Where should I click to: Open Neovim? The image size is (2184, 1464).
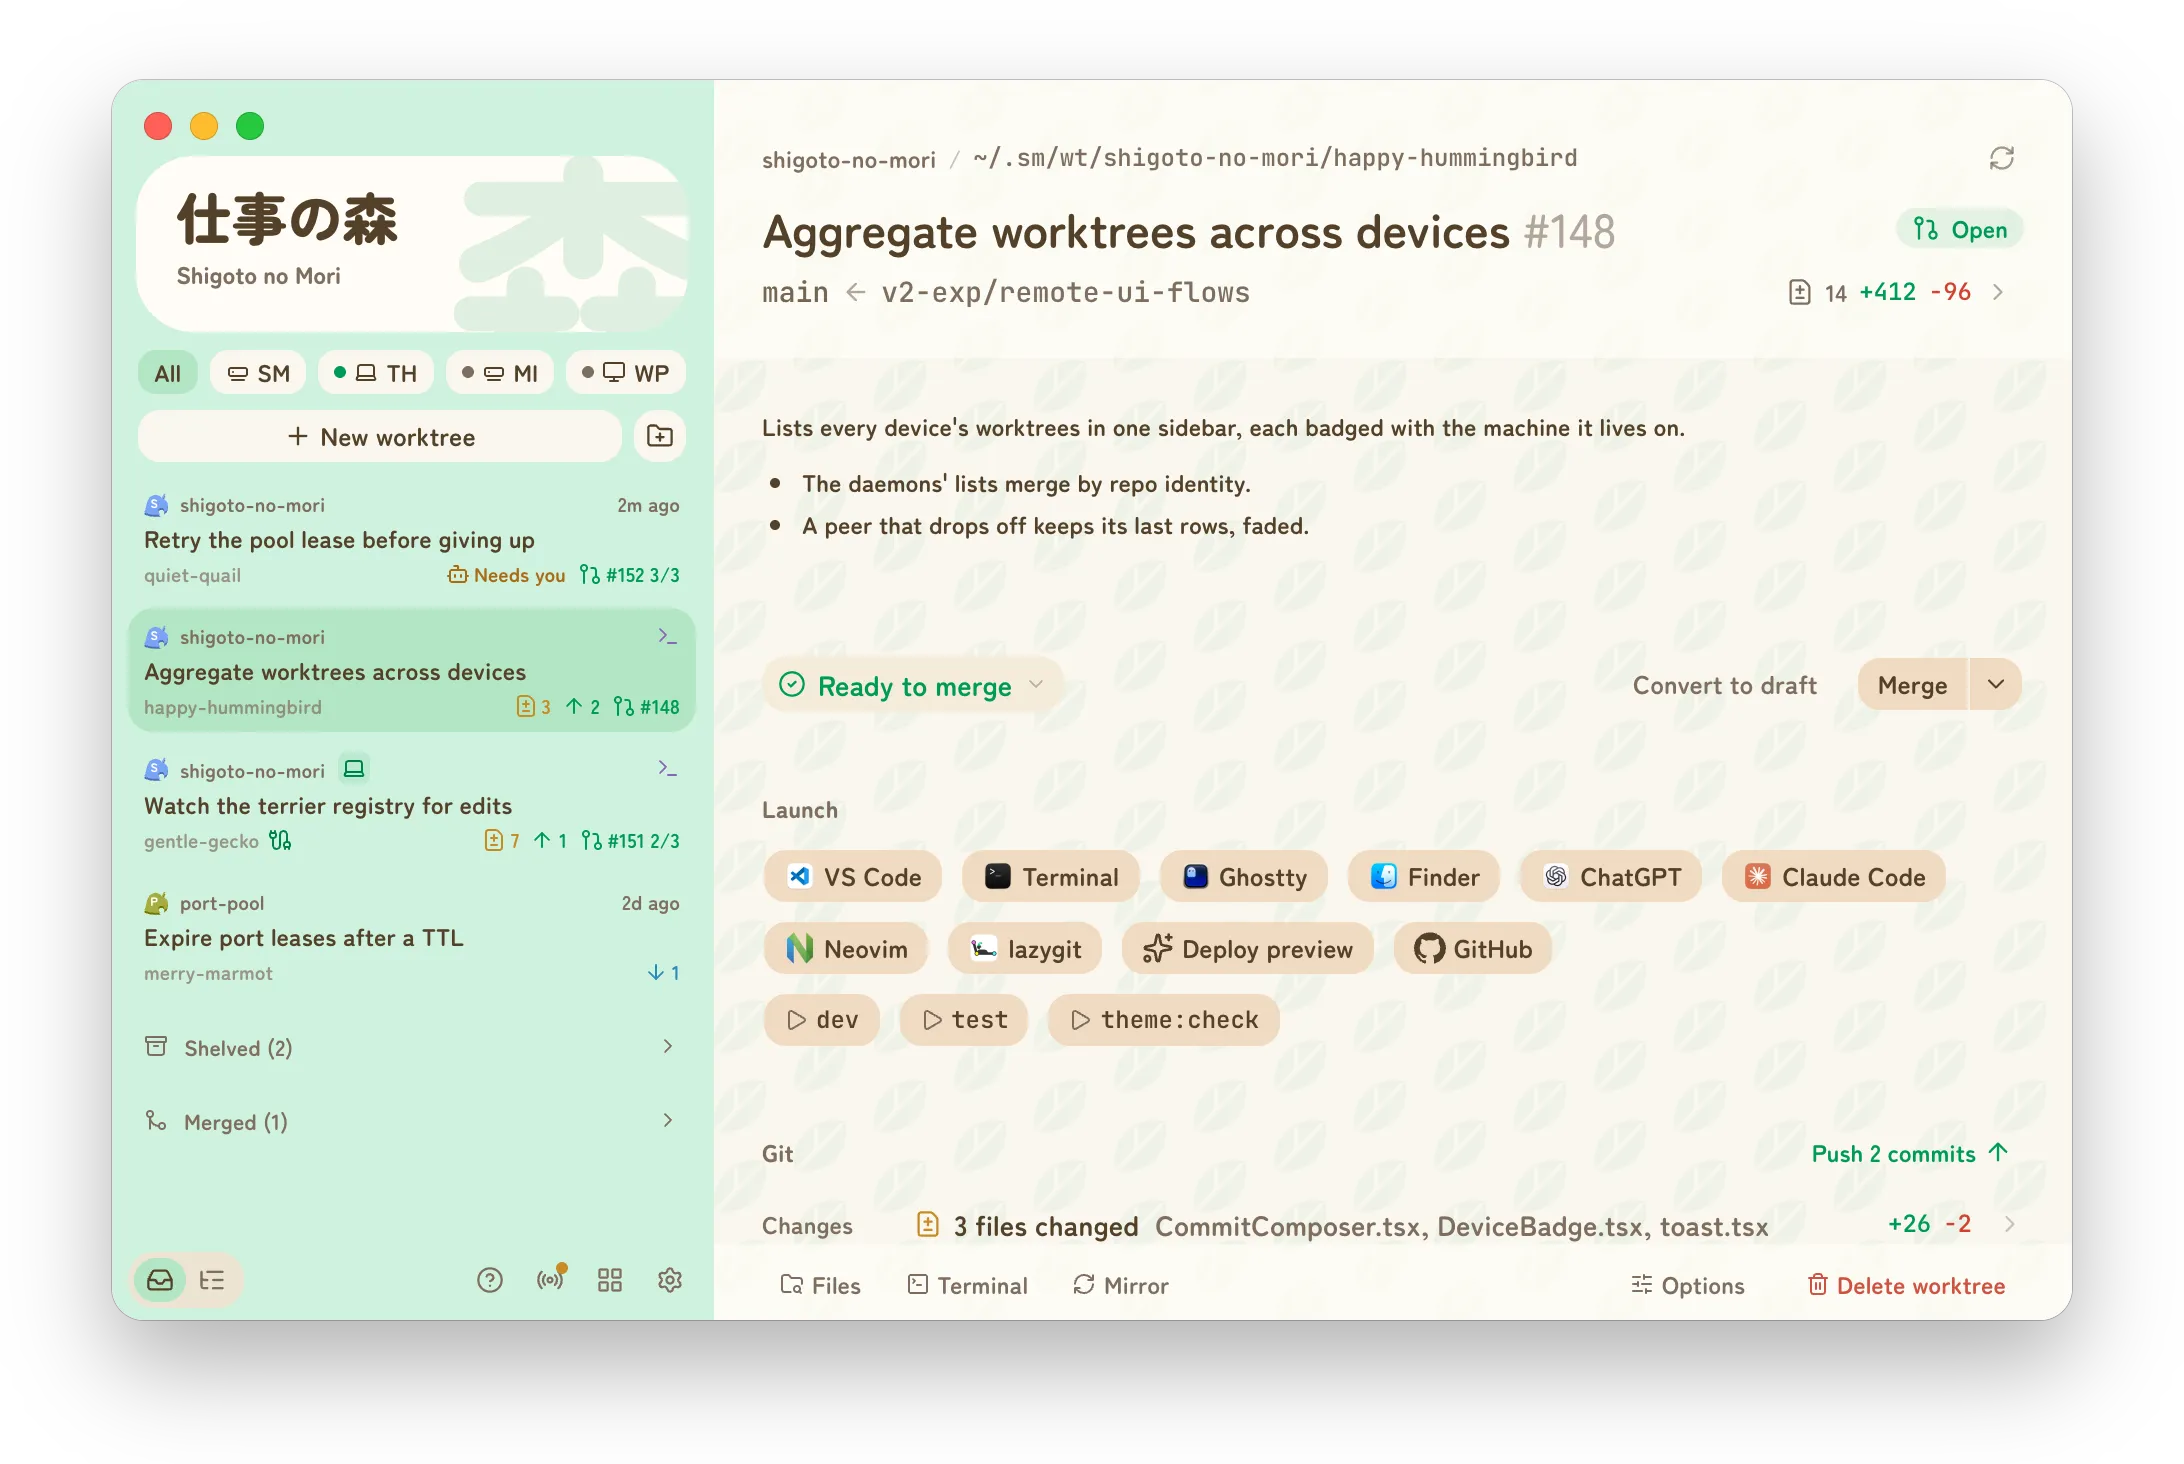[x=846, y=949]
